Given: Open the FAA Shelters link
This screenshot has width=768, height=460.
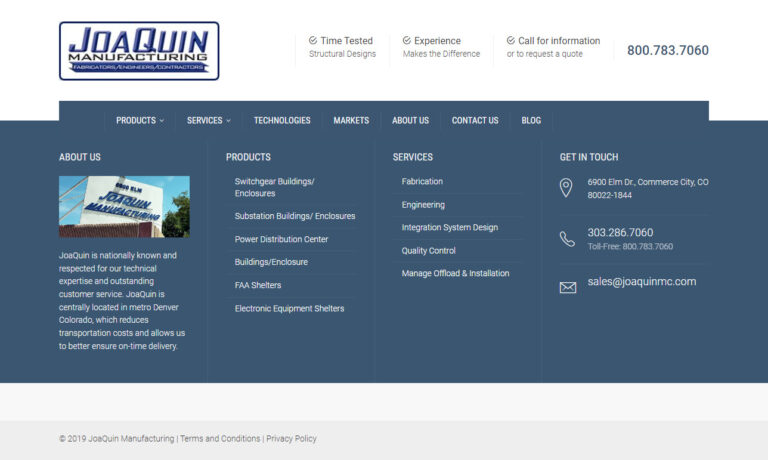Looking at the screenshot, I should [258, 285].
